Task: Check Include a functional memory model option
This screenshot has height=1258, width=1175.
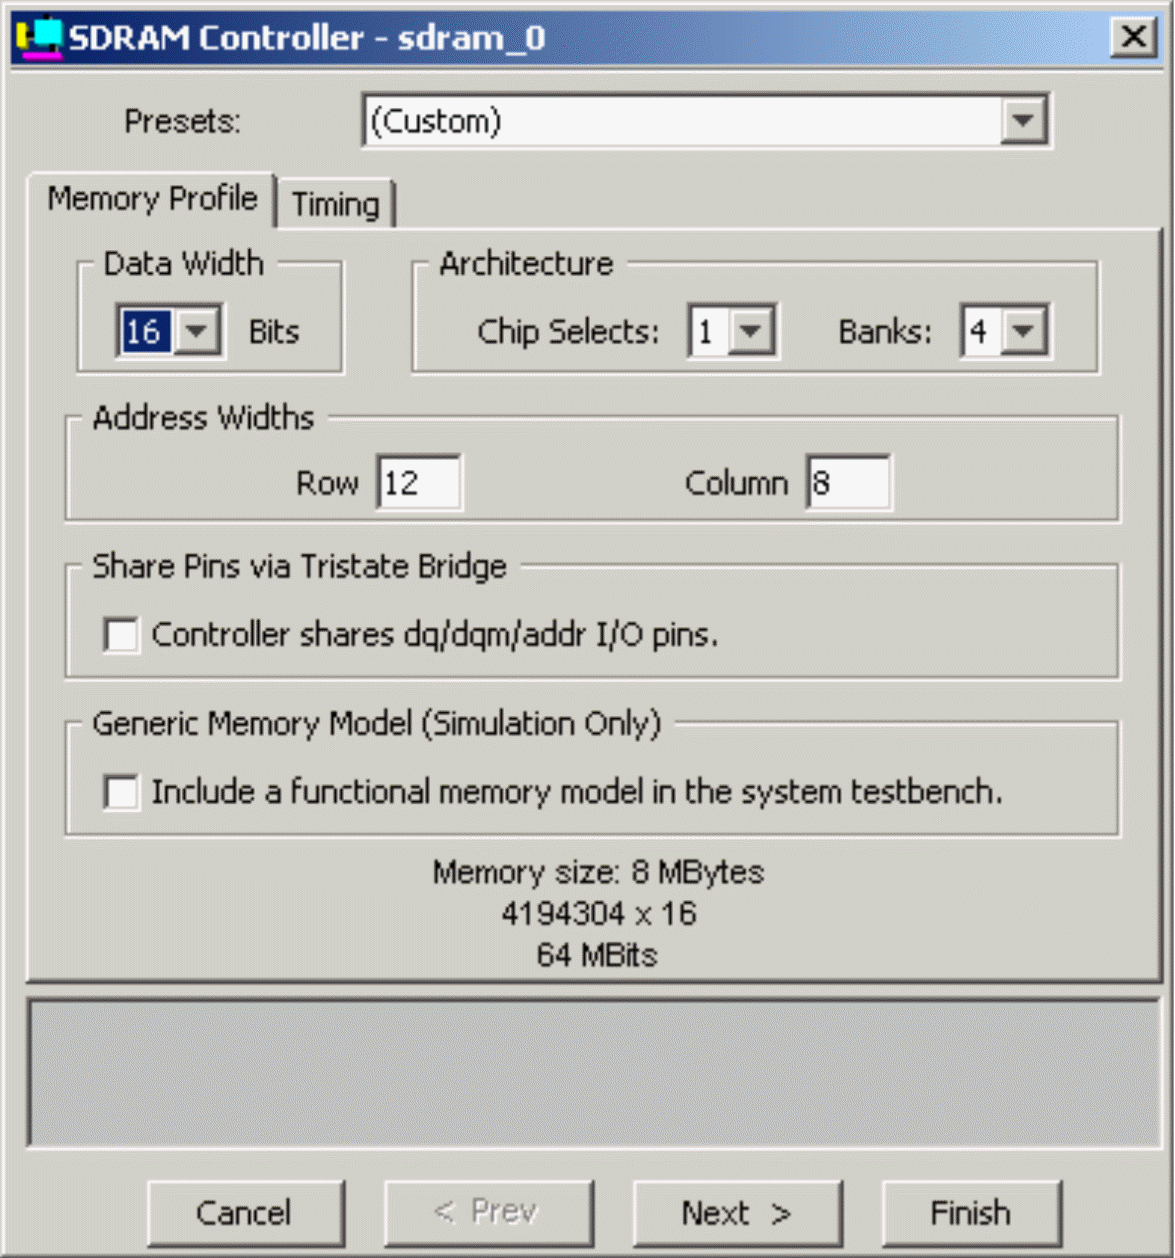Action: tap(121, 792)
